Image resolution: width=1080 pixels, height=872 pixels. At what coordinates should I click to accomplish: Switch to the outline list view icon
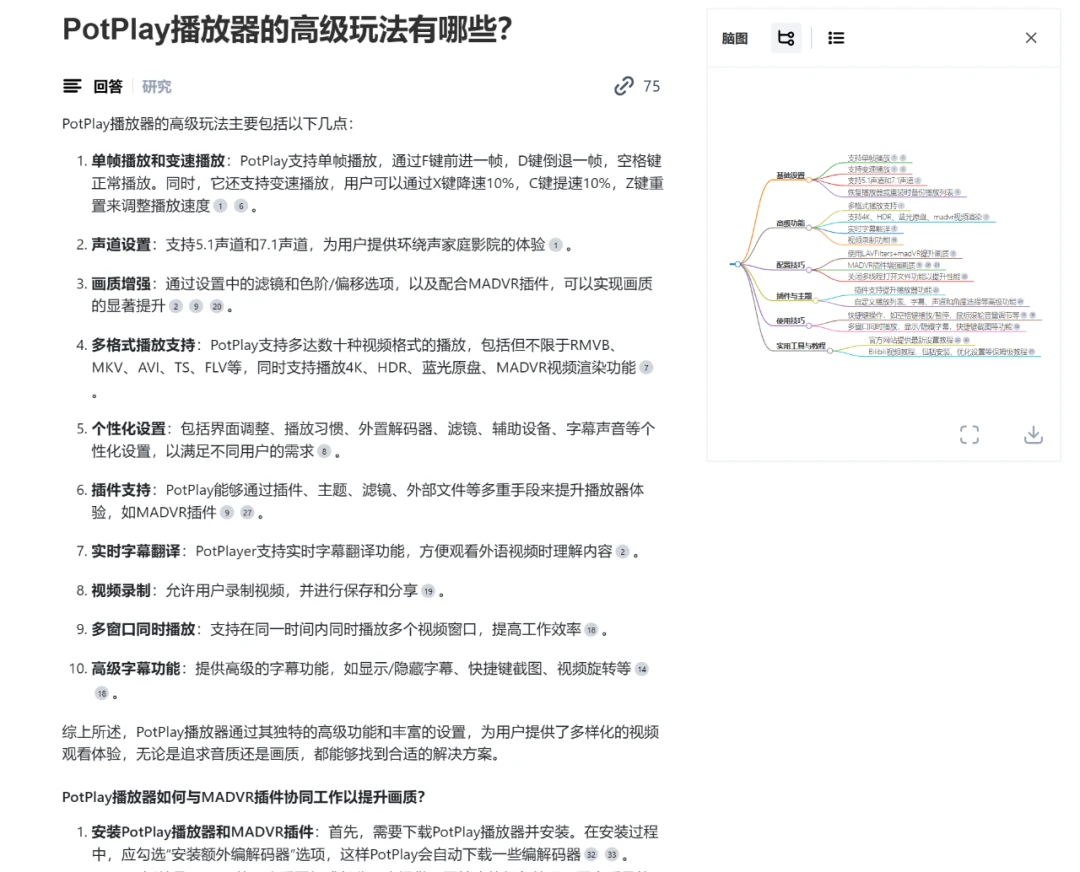coord(835,38)
